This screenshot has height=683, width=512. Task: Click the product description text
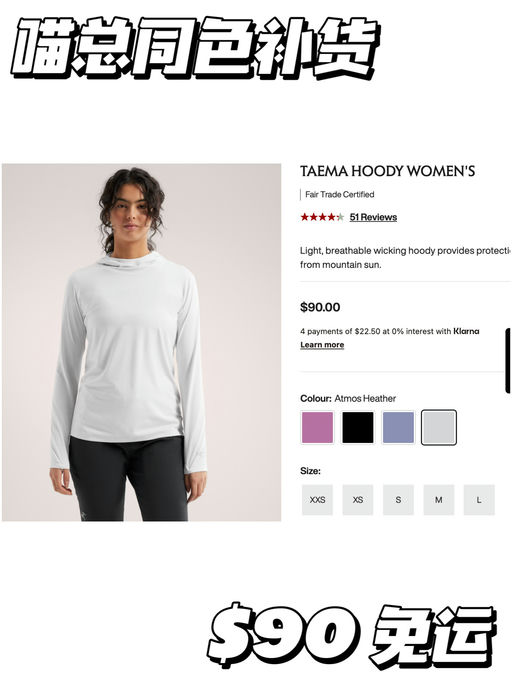(x=405, y=257)
